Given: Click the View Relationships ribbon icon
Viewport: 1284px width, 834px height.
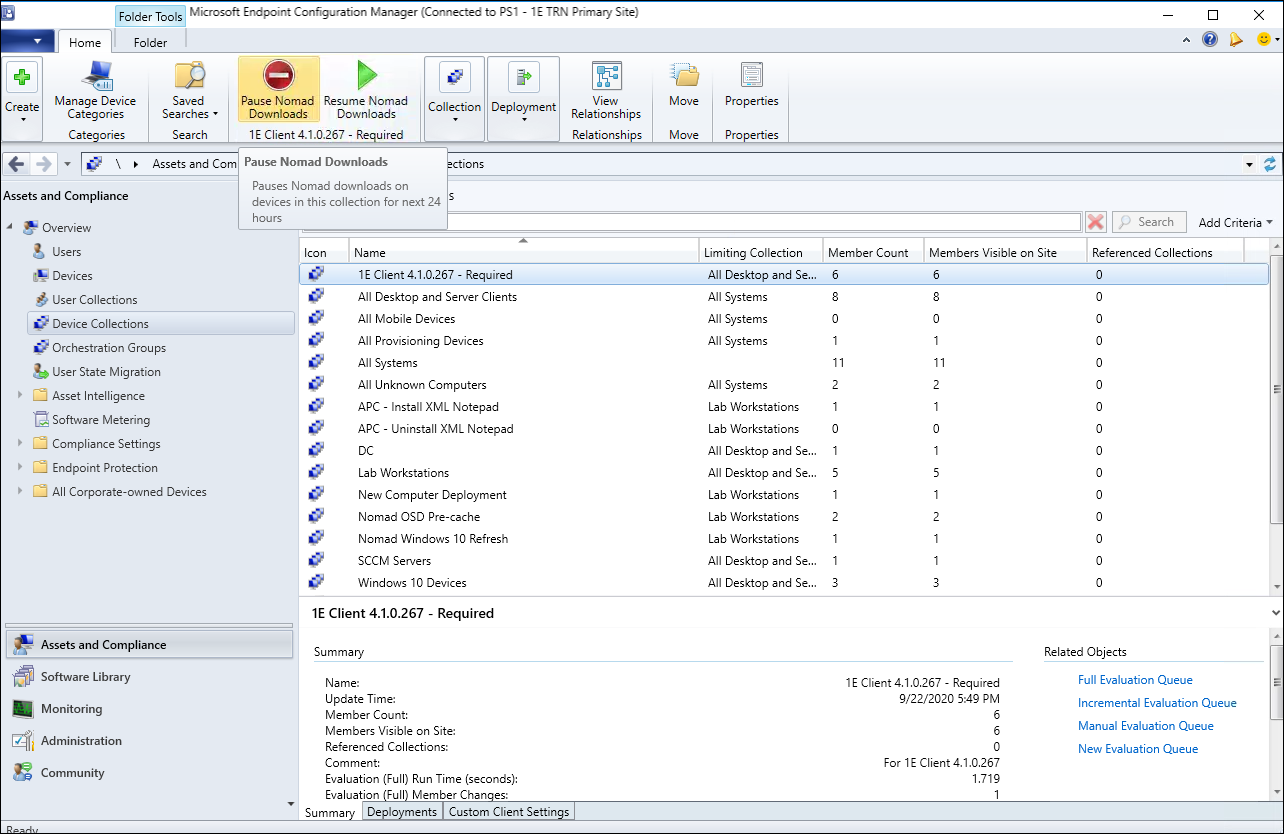Looking at the screenshot, I should [606, 78].
